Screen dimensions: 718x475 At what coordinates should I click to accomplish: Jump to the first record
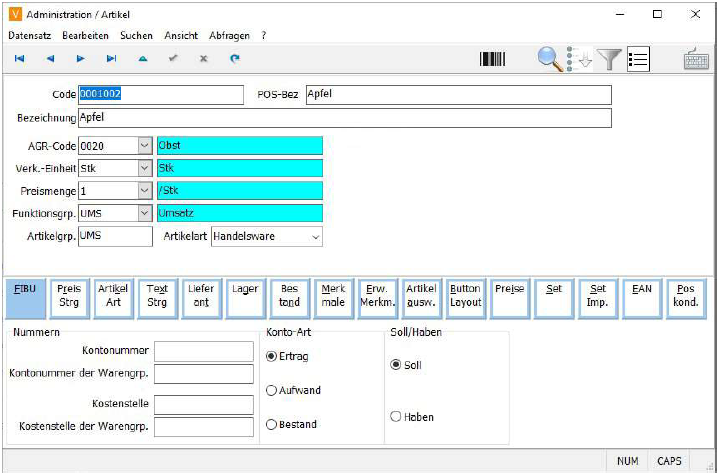[x=19, y=59]
